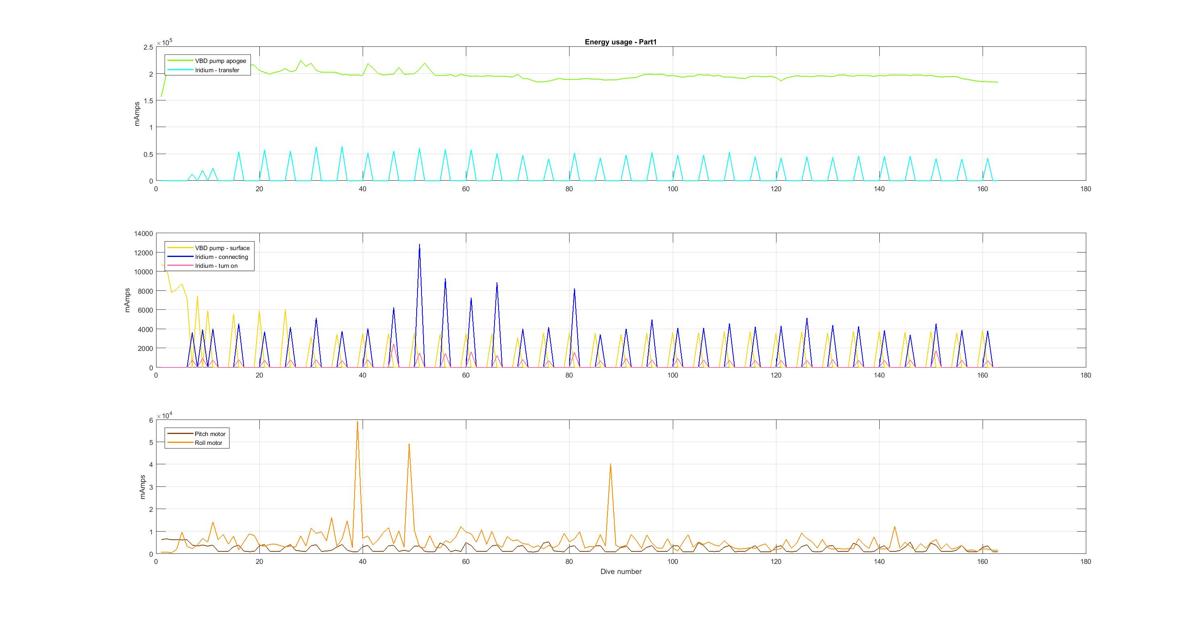Click the '6' y-axis tick on the bottom plot
The height and width of the screenshot is (622, 1200).
click(150, 420)
